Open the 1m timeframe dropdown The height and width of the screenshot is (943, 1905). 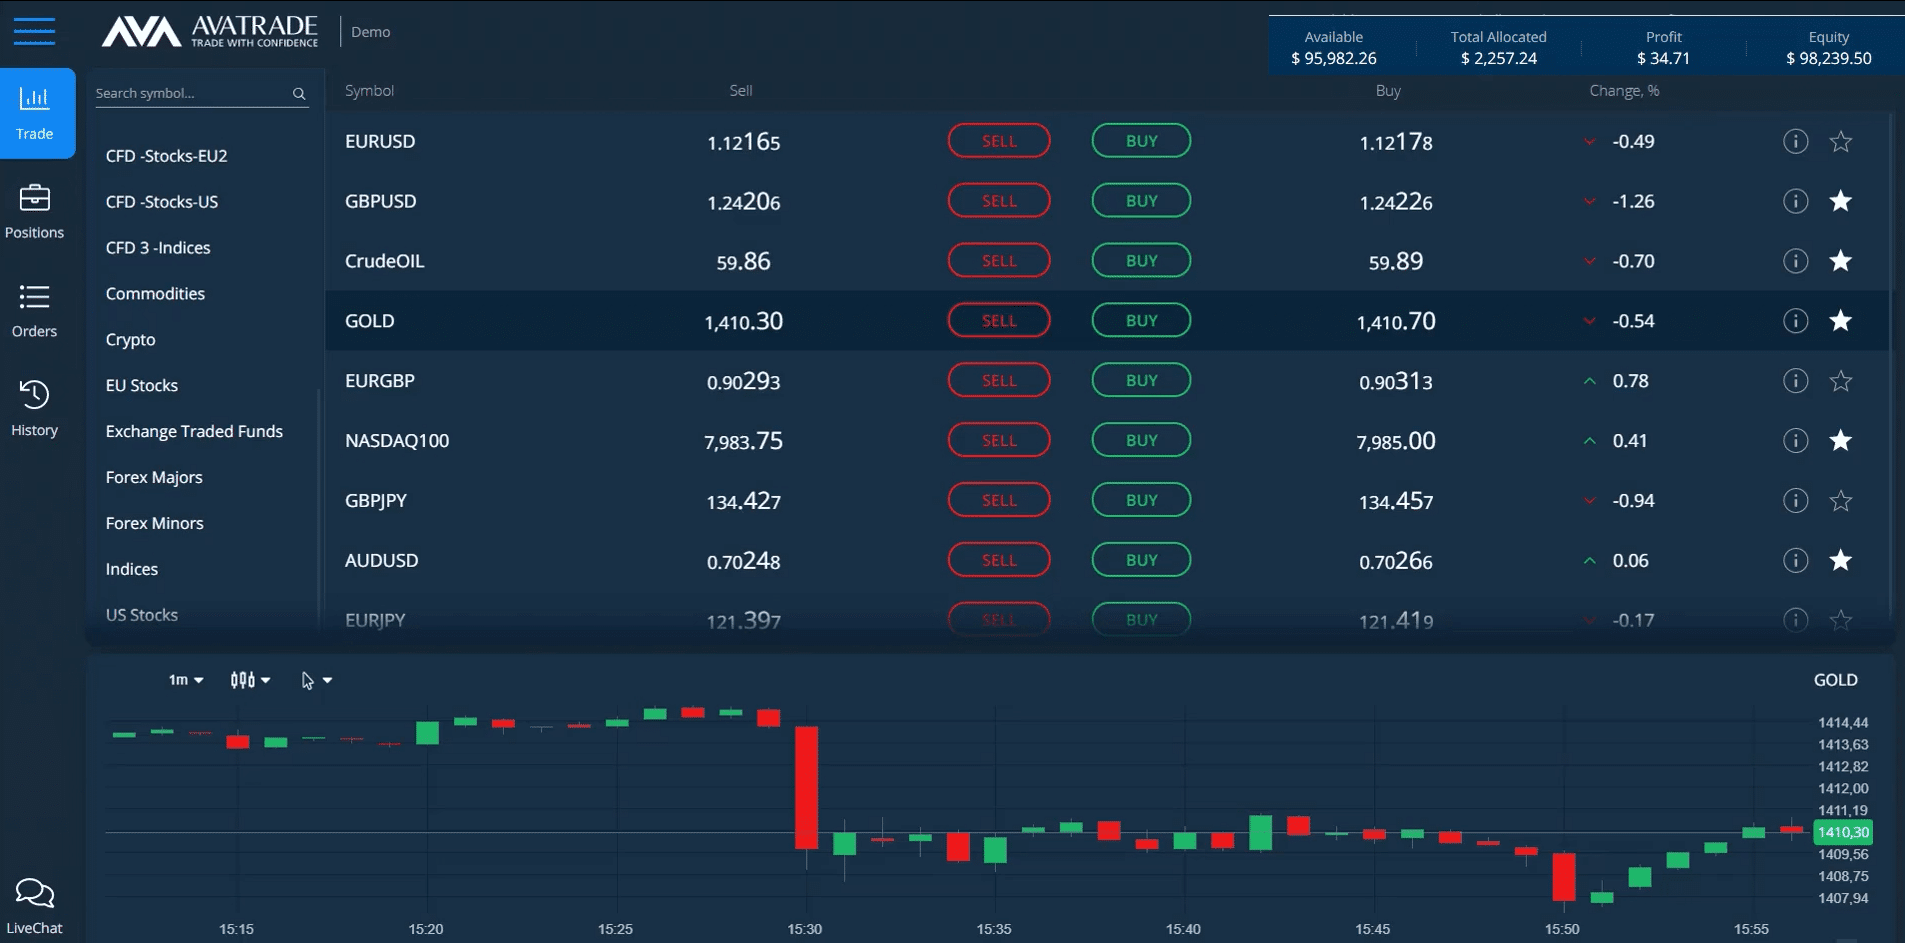pyautogui.click(x=186, y=680)
